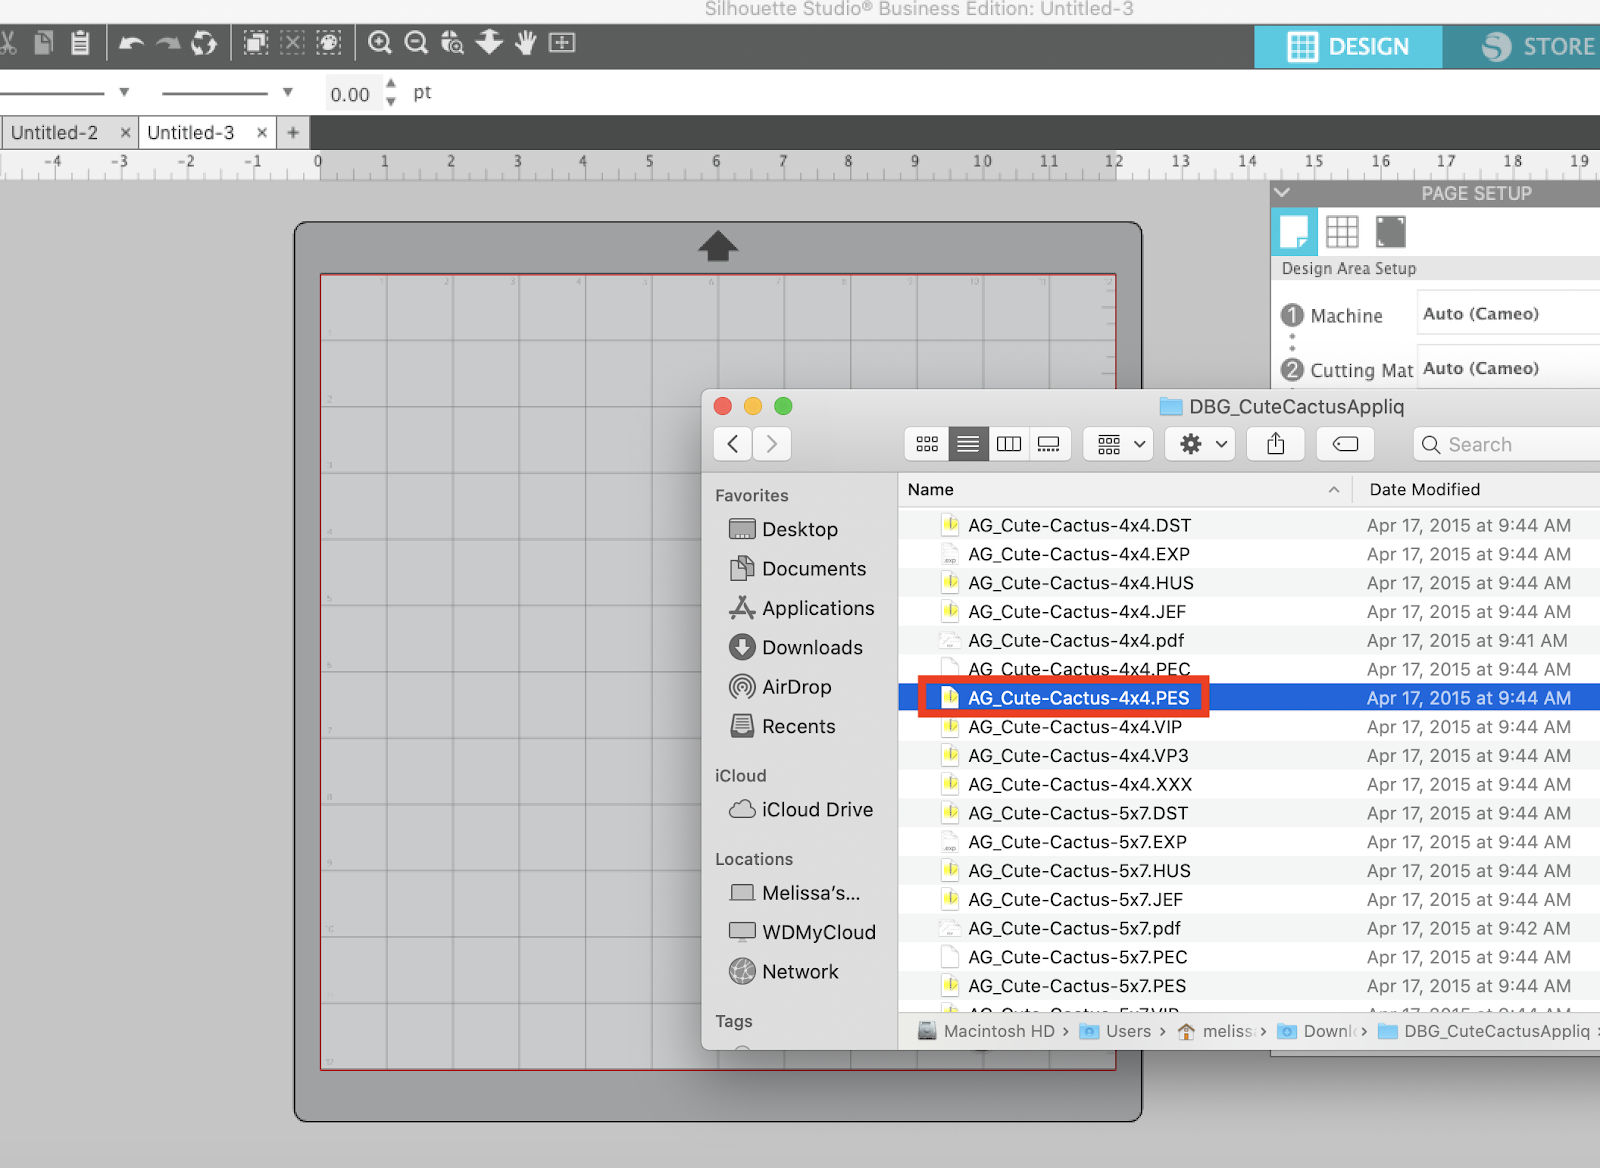Viewport: 1600px width, 1168px height.
Task: Select the Fit to Window tool
Action: [x=561, y=43]
